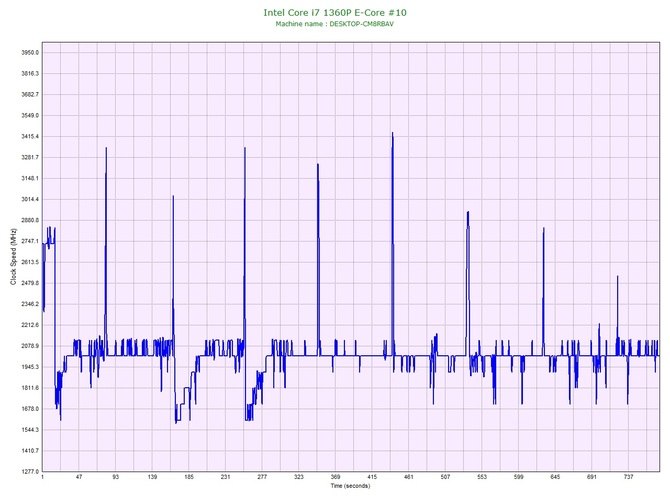
Task: Click the x-axis tick label 599
Action: pos(519,477)
